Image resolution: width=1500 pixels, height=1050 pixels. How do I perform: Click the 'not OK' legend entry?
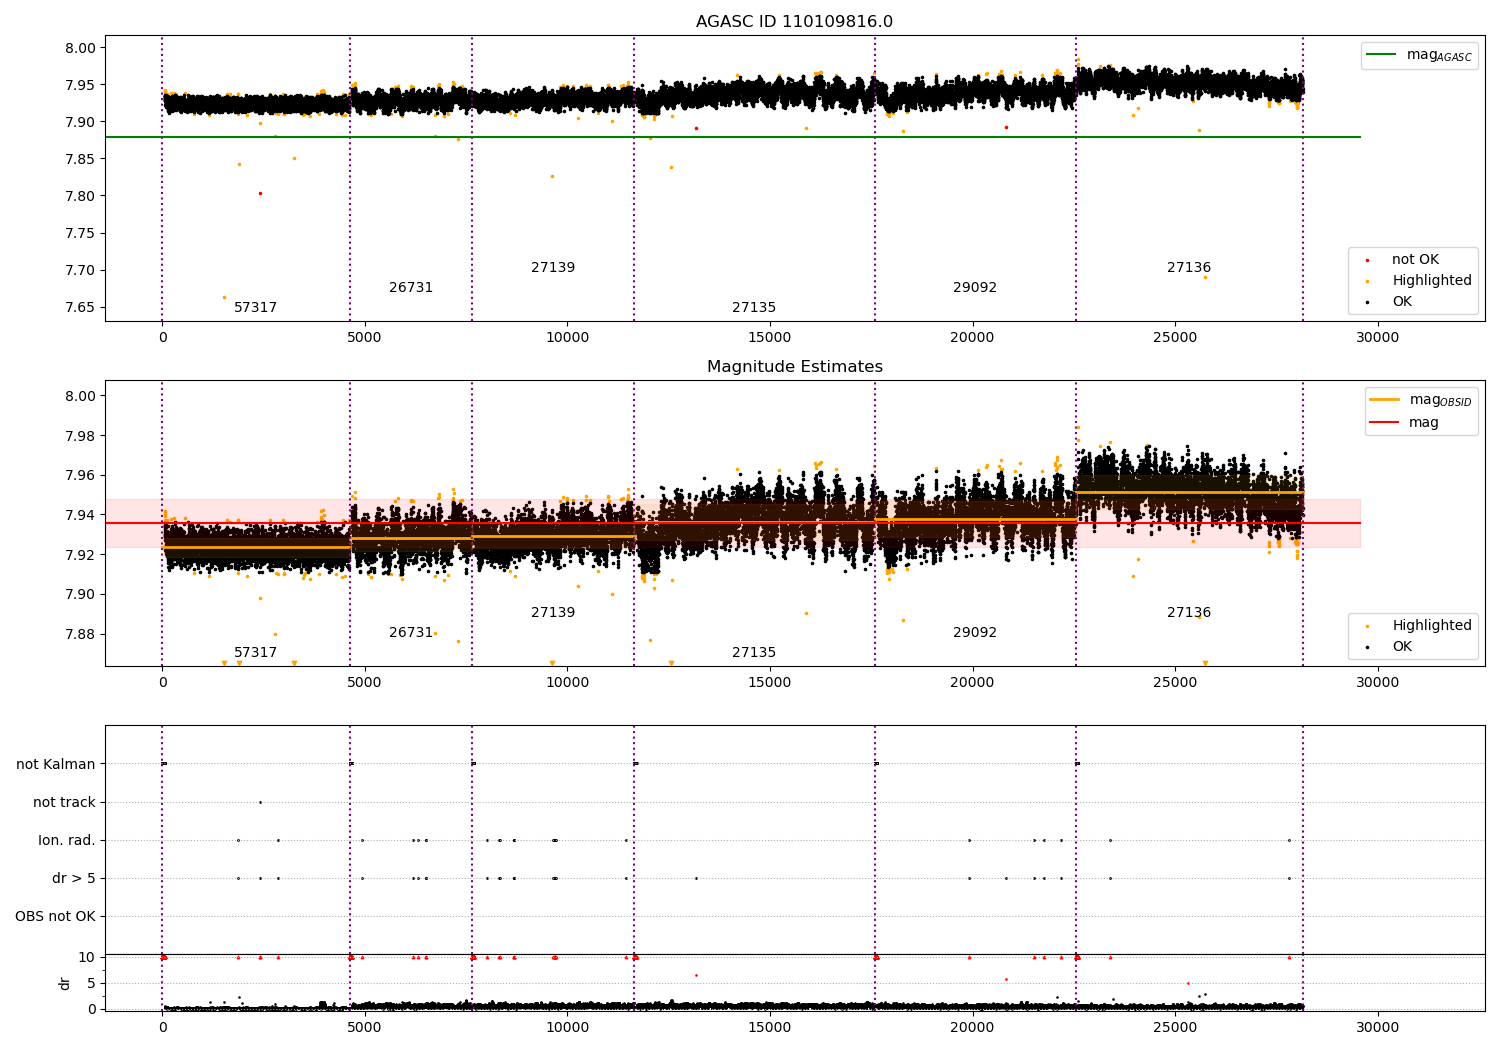click(1415, 260)
